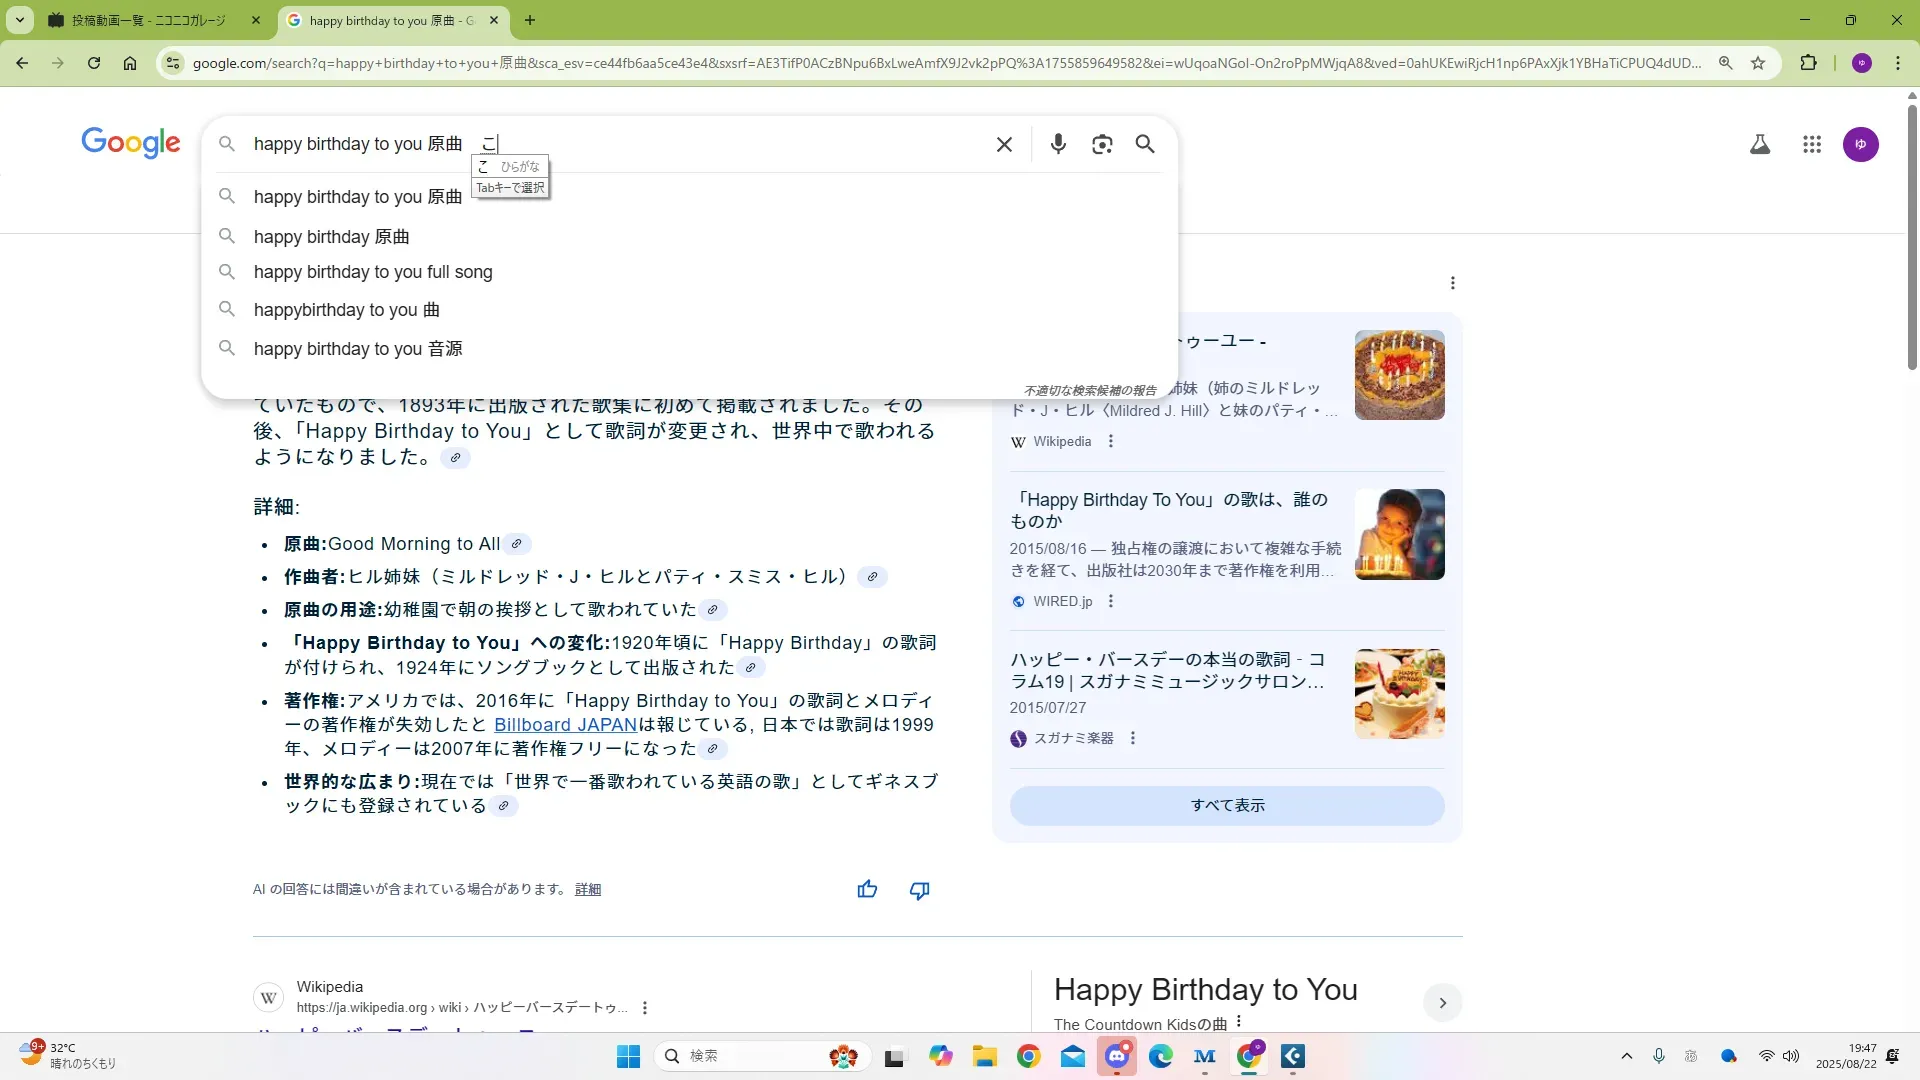
Task: Open more options for the Wikipedia source card
Action: [x=1110, y=441]
